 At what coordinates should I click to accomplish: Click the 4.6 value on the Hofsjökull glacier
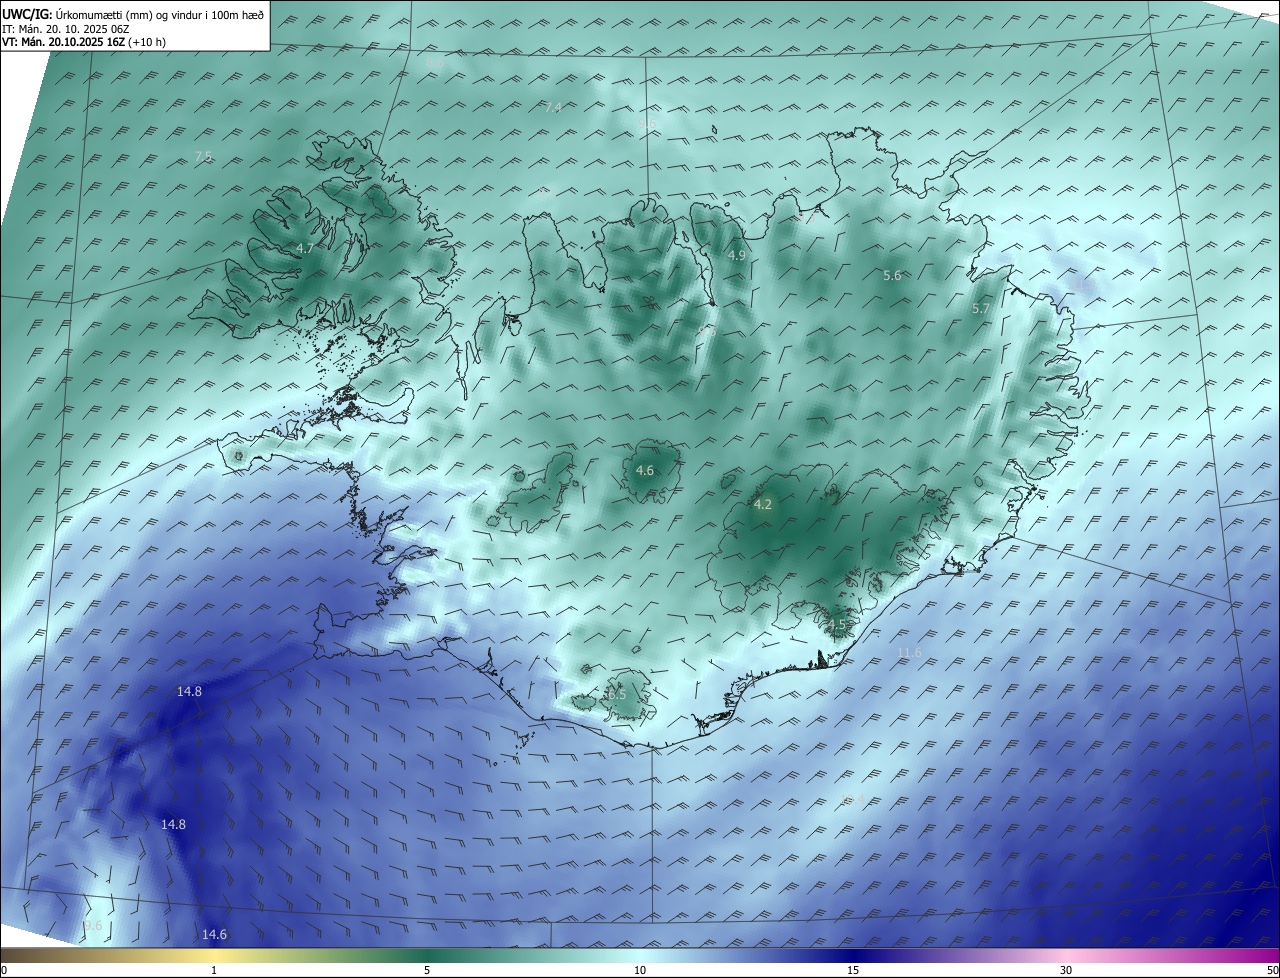click(645, 470)
